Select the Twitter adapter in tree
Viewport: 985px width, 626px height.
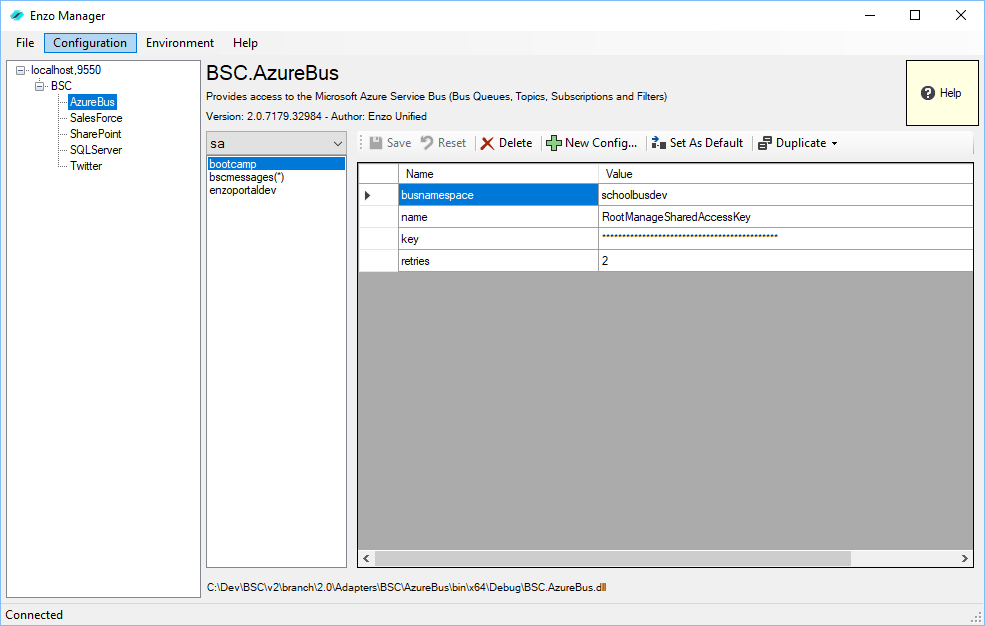point(86,166)
